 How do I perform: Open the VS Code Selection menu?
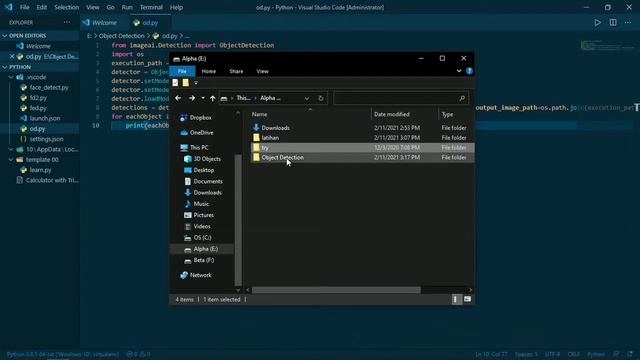point(67,7)
